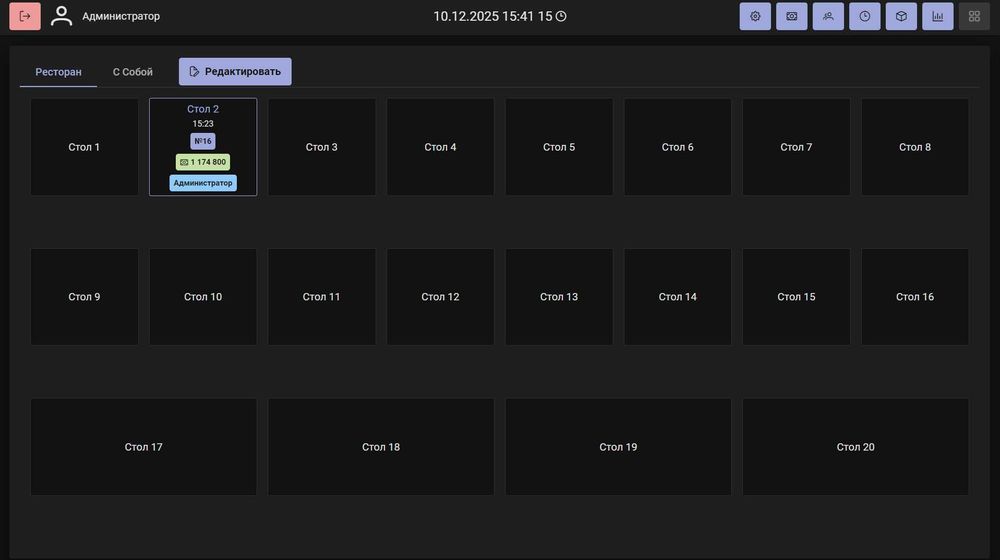Click the user profile avatar icon
Screen dimensions: 1000x560
61,16
